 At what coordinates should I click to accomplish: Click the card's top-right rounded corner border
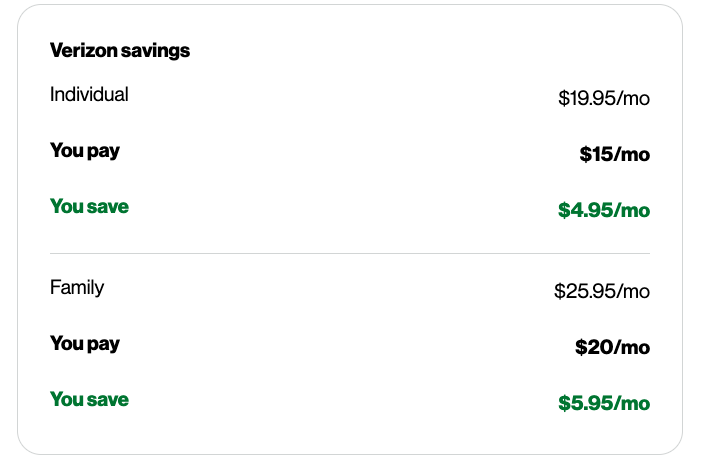click(x=675, y=13)
